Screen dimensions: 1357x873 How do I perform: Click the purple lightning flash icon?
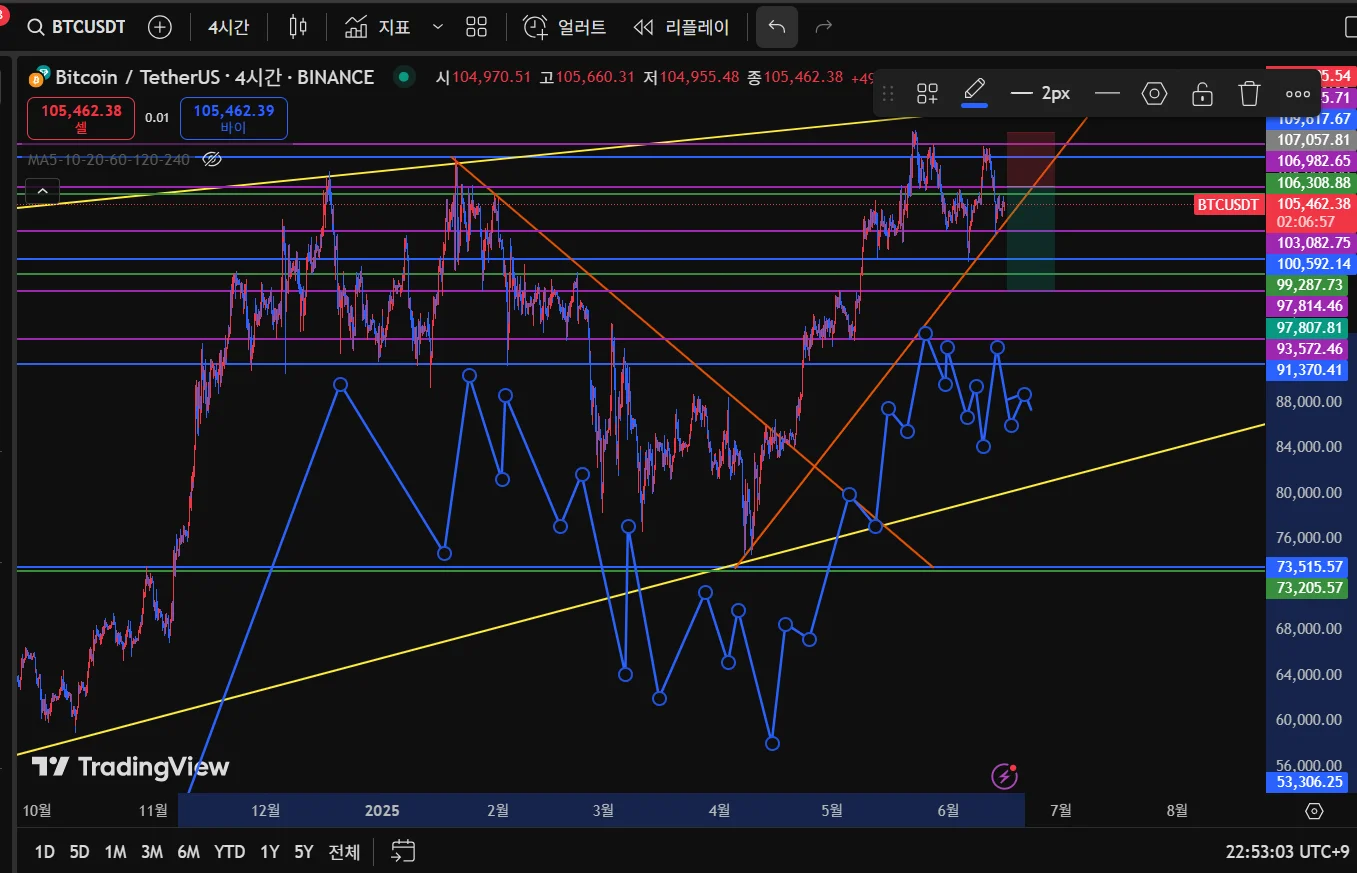click(1004, 775)
